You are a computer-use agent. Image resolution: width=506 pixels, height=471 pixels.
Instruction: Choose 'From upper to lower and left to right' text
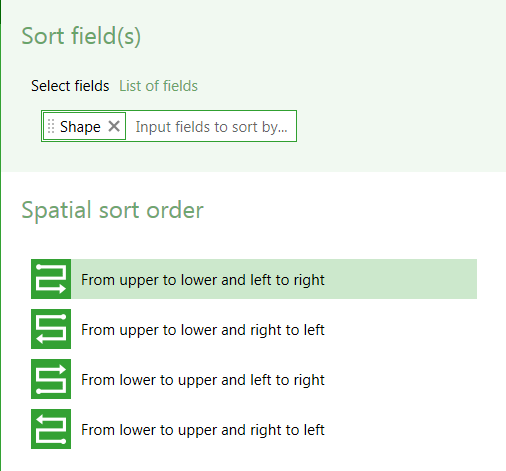(x=203, y=280)
